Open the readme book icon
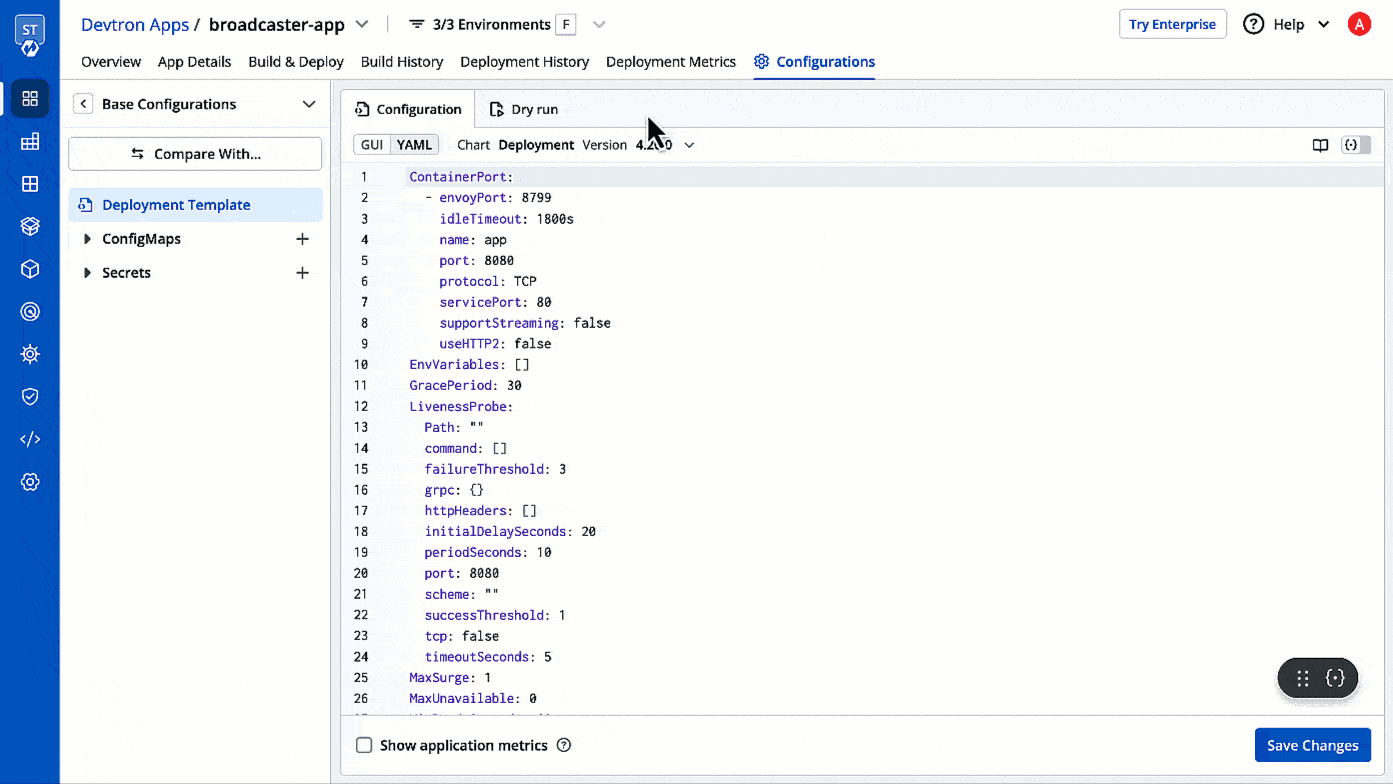This screenshot has height=784, width=1393. coord(1321,145)
